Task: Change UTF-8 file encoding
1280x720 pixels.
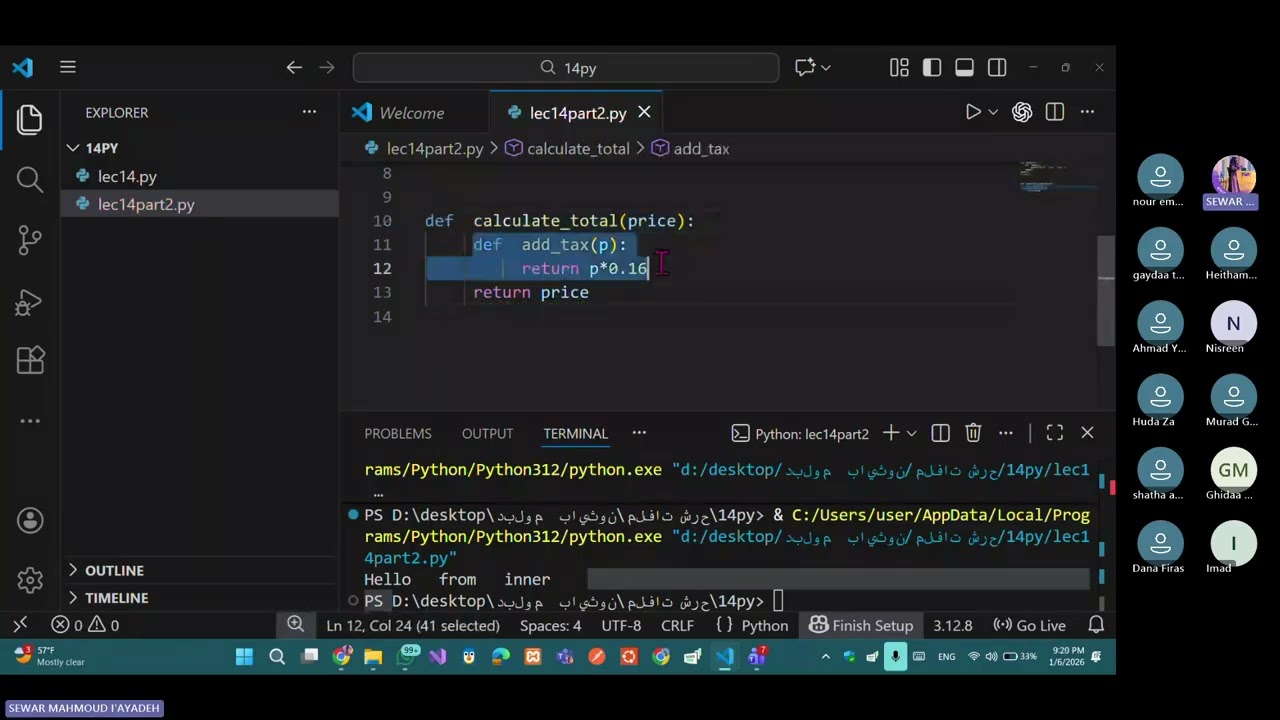Action: (621, 625)
